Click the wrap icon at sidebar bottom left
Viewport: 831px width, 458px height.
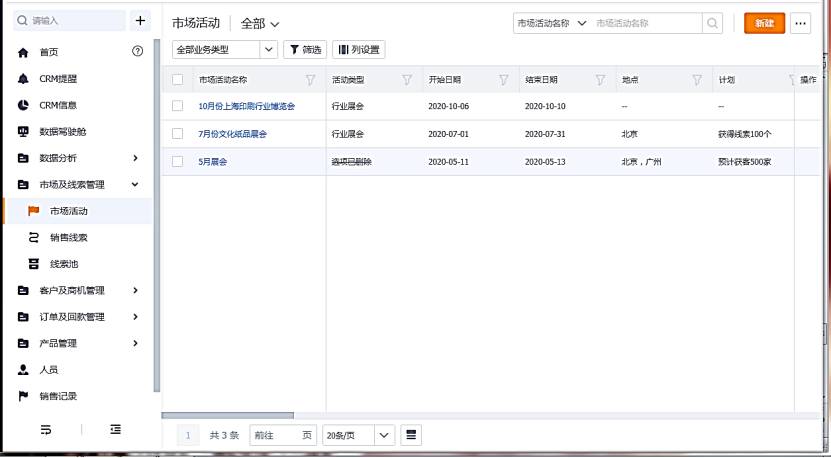46,429
